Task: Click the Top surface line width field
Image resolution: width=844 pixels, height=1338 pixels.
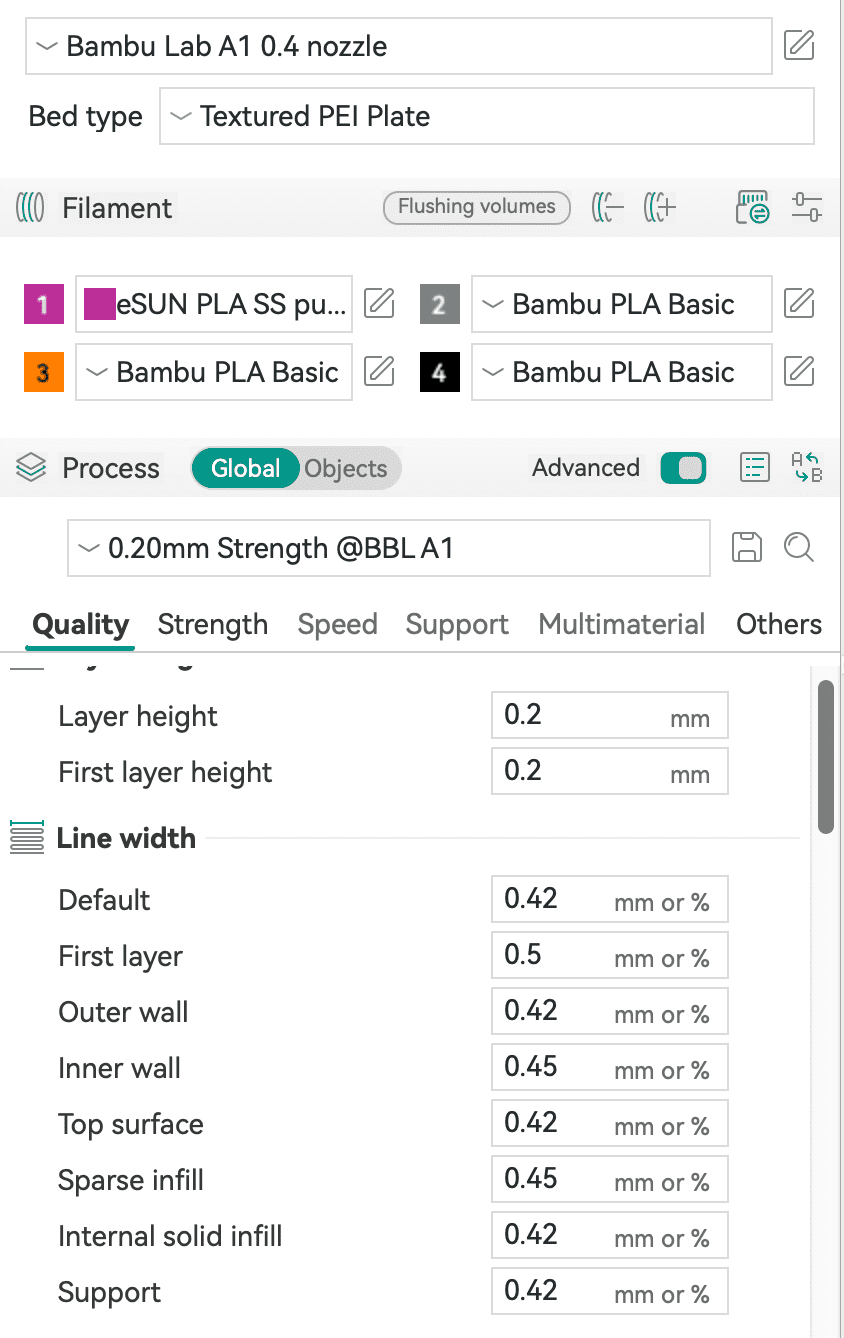Action: (610, 1123)
